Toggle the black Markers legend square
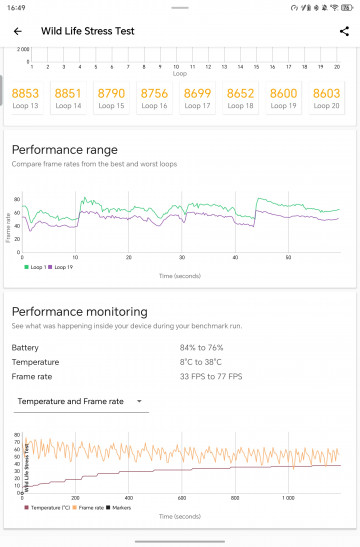The width and height of the screenshot is (360, 547). [x=108, y=508]
